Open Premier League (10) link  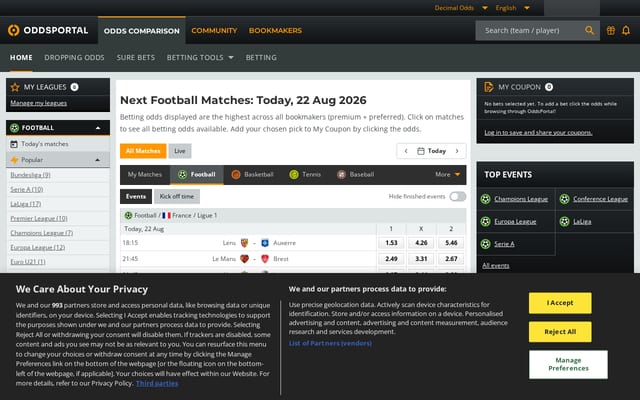click(x=39, y=218)
